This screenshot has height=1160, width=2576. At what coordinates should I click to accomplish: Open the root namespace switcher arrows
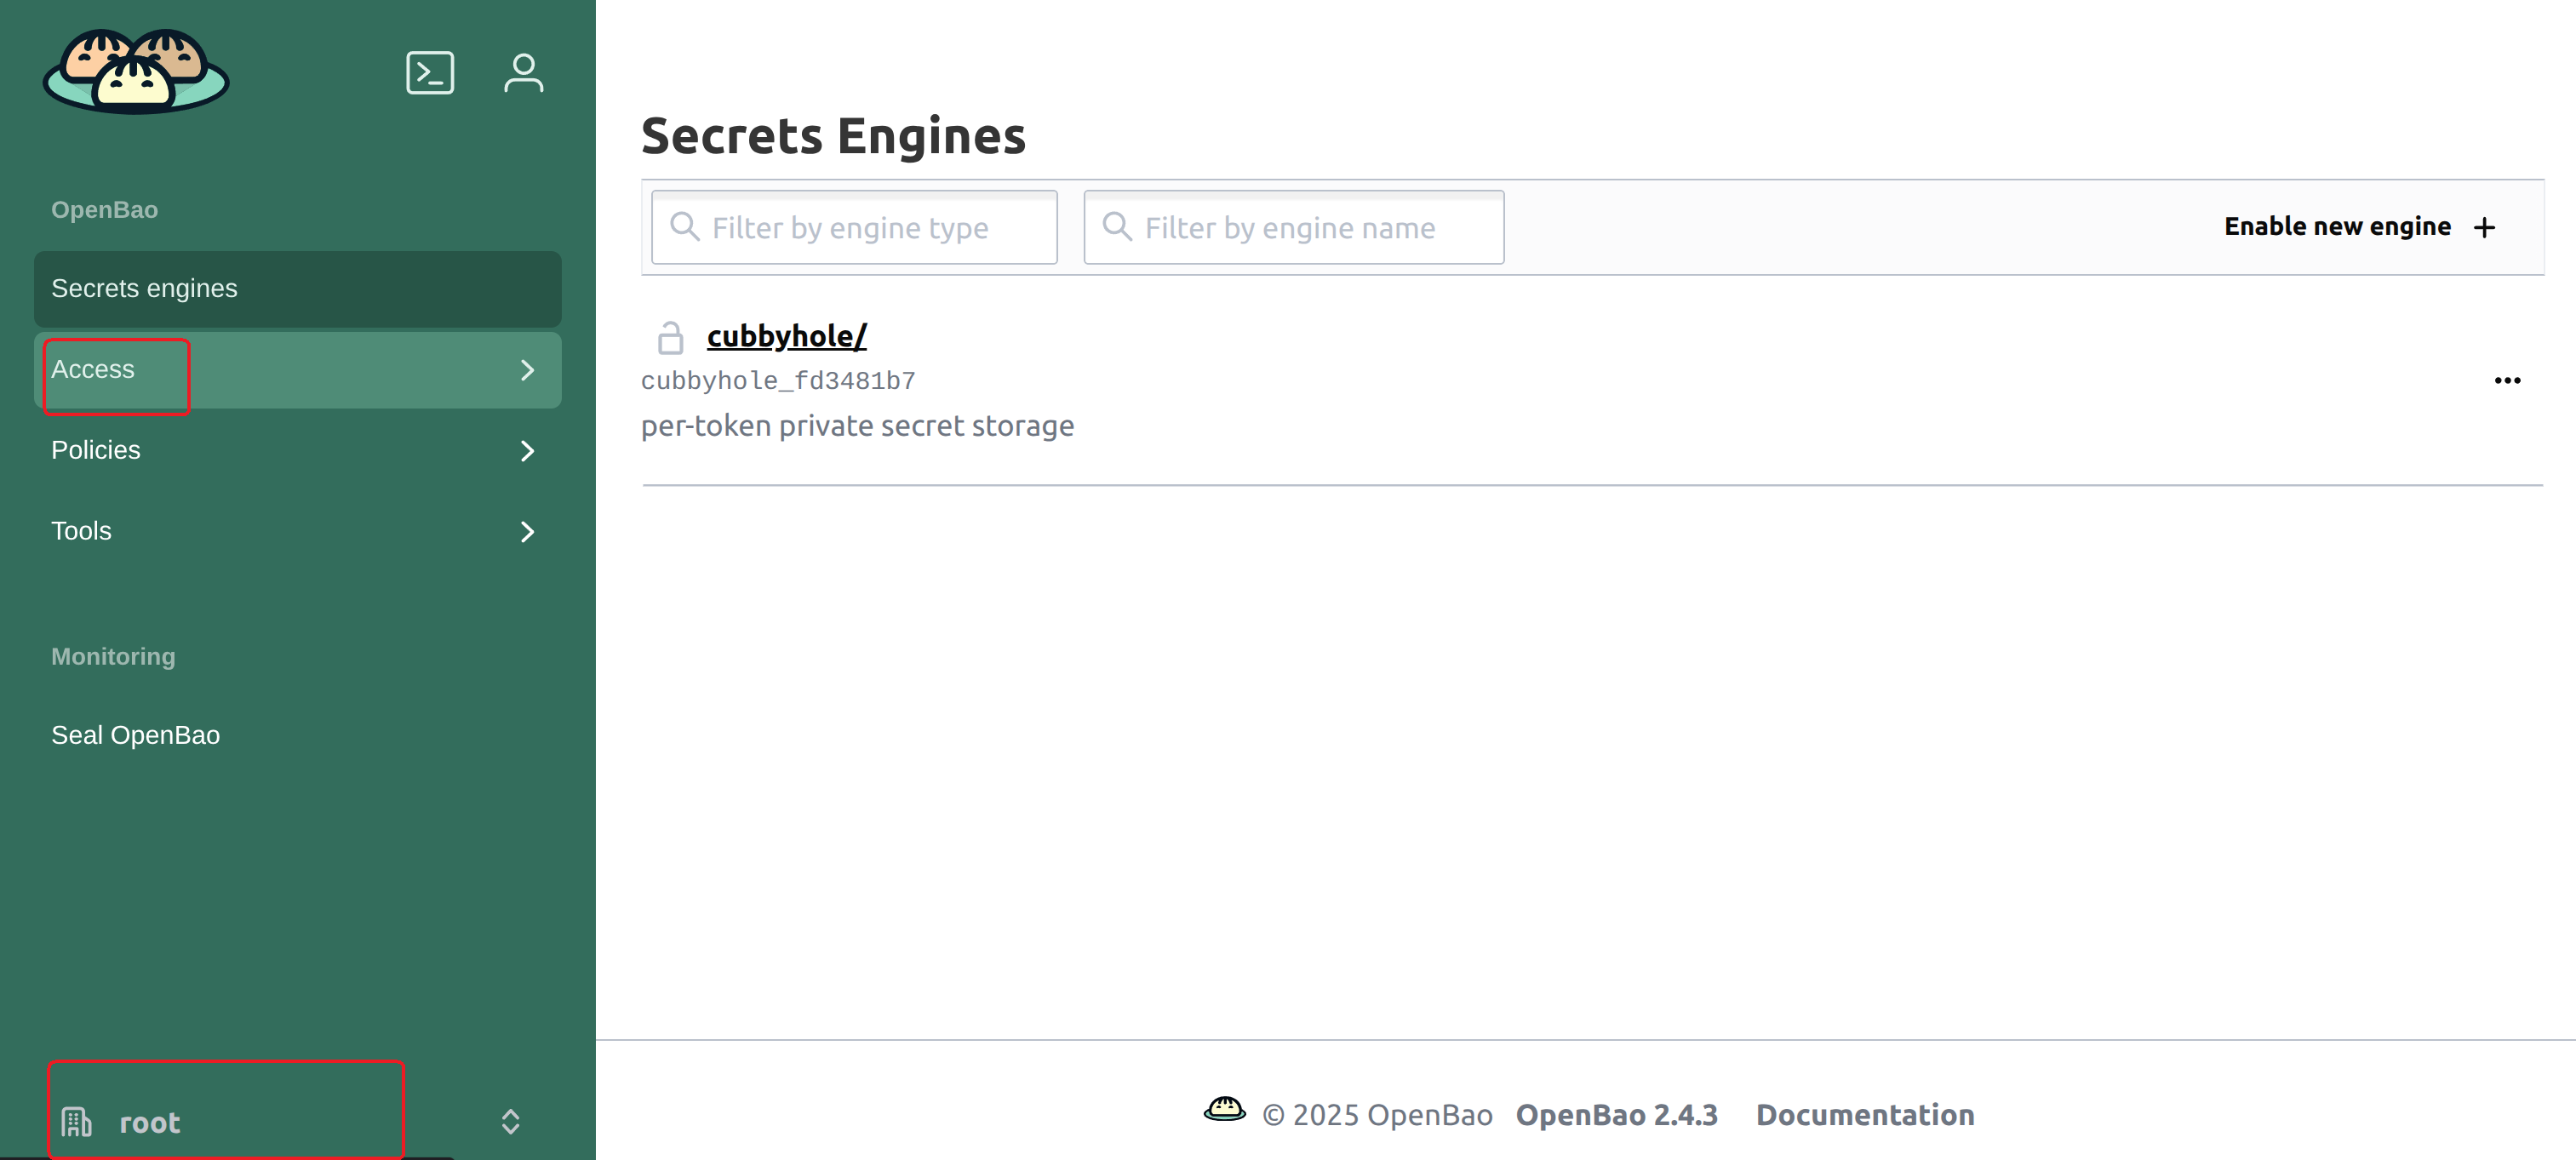coord(509,1121)
